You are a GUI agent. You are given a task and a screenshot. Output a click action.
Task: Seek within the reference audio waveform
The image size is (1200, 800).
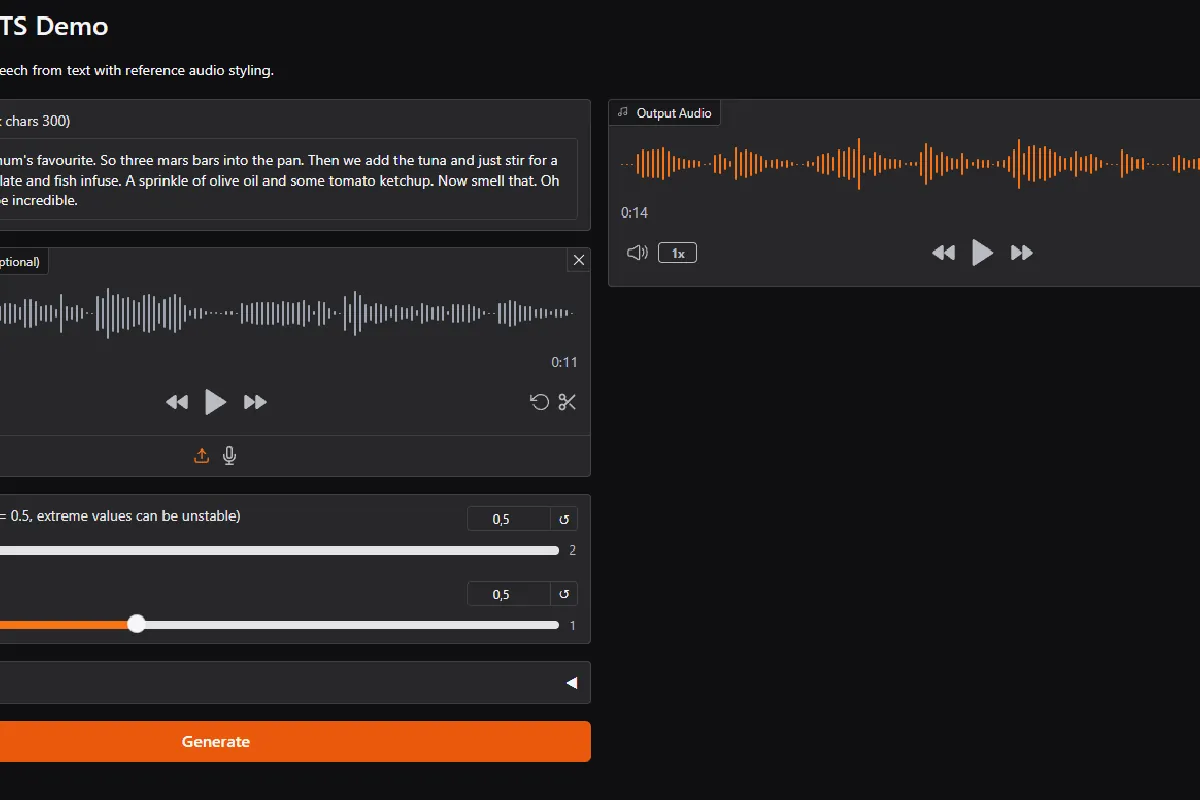point(288,313)
